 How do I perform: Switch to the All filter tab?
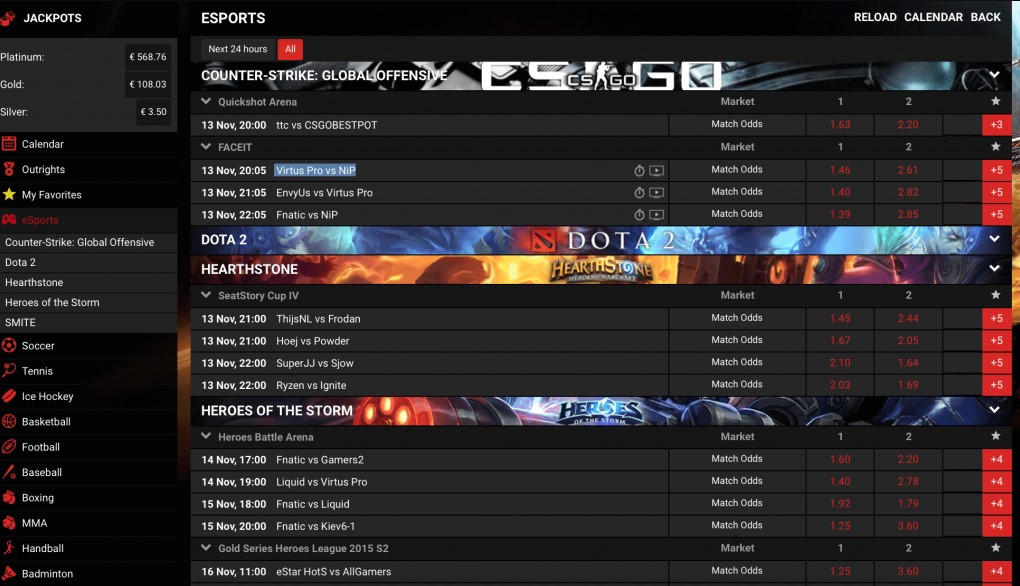point(290,49)
